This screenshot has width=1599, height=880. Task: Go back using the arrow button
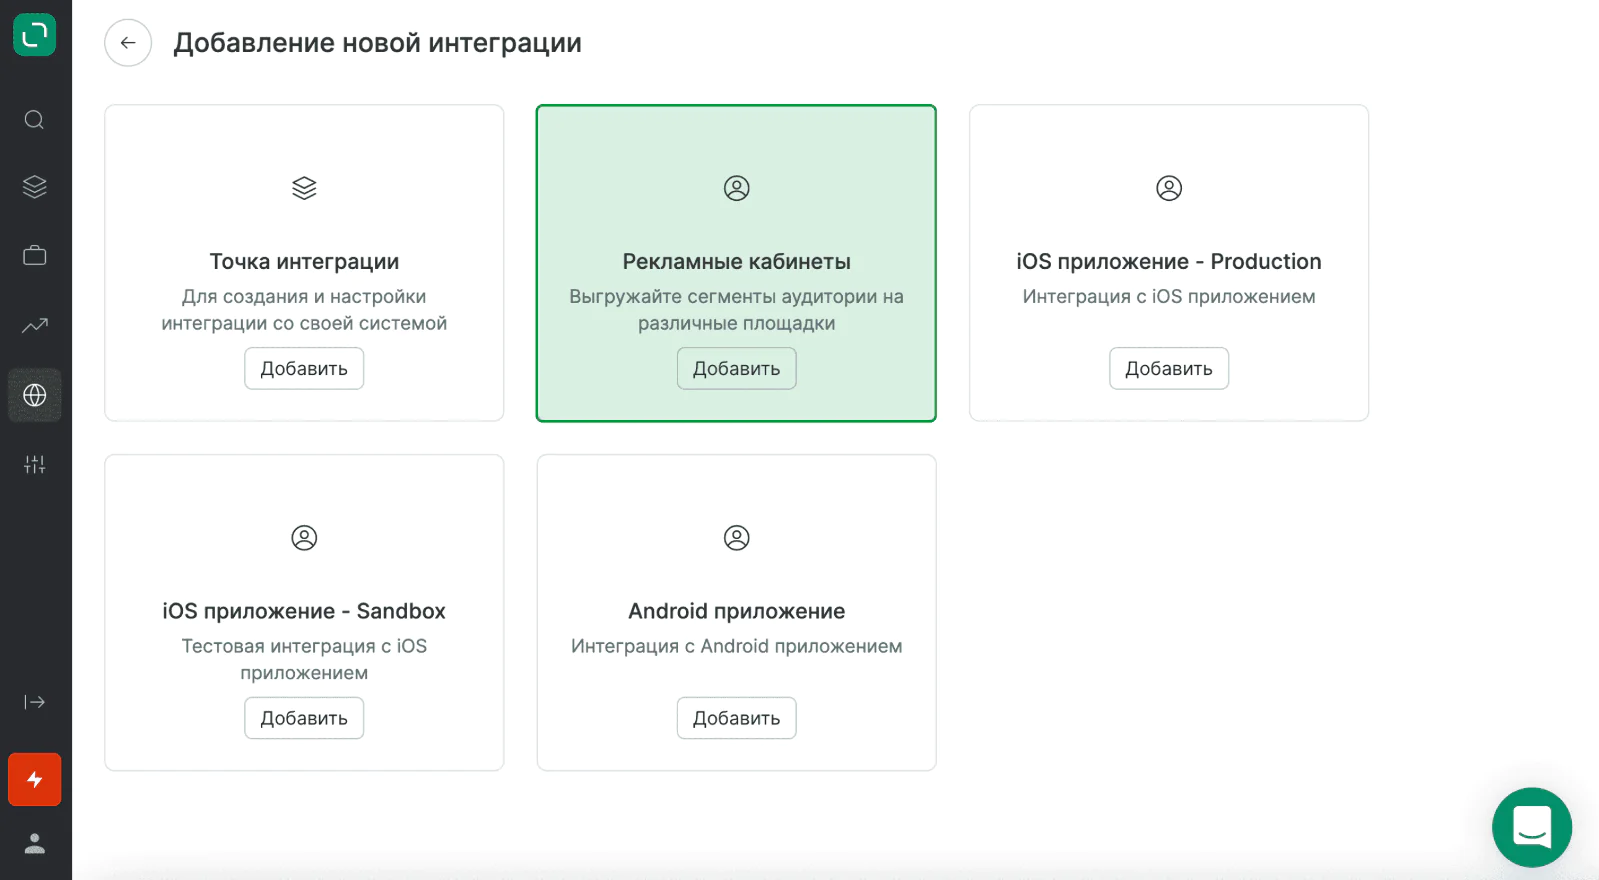point(128,43)
